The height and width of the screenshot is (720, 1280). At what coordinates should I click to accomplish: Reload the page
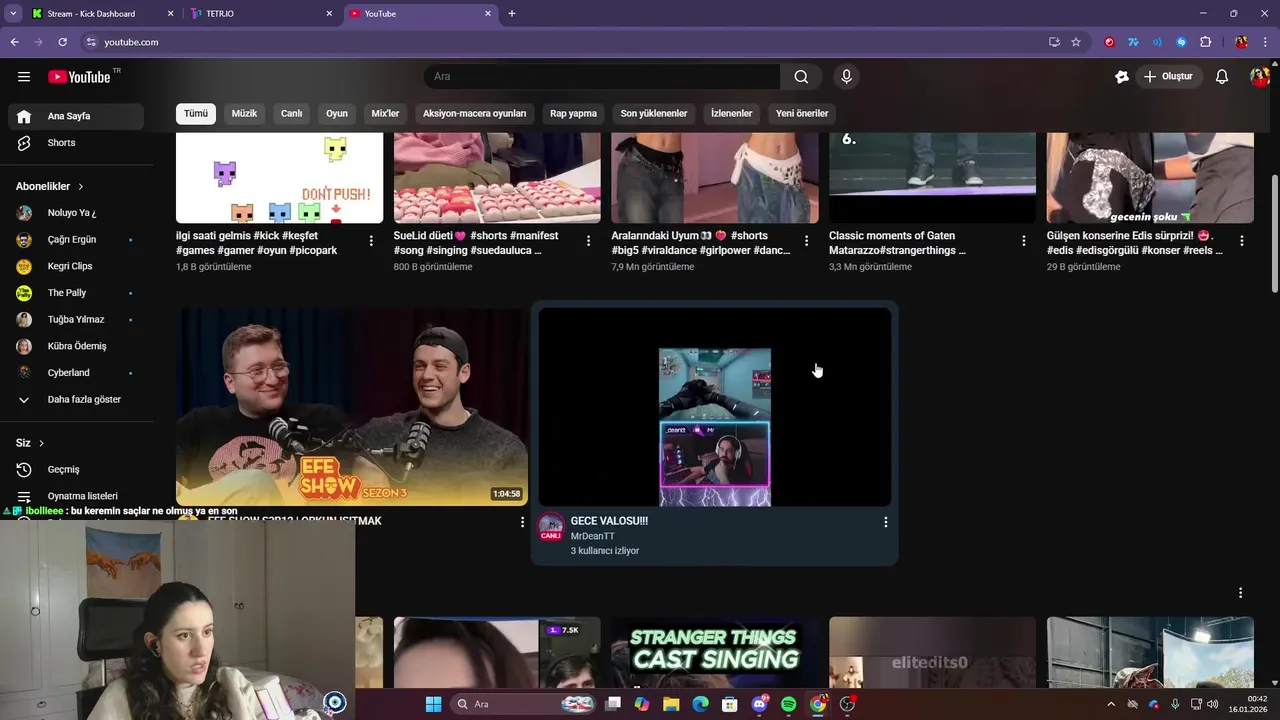pyautogui.click(x=62, y=42)
